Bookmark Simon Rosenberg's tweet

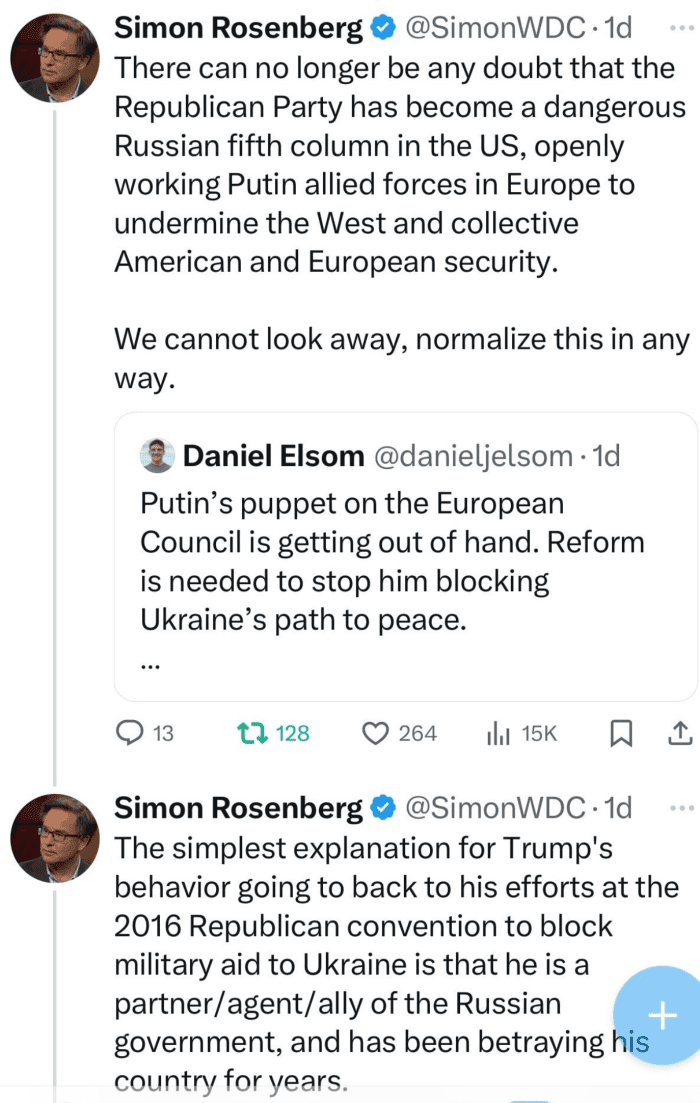[x=622, y=733]
